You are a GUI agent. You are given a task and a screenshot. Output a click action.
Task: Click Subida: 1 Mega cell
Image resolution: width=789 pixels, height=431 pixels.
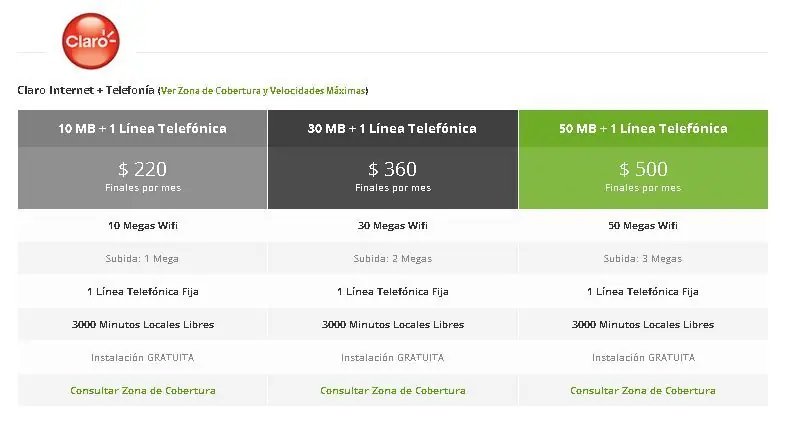(x=142, y=258)
